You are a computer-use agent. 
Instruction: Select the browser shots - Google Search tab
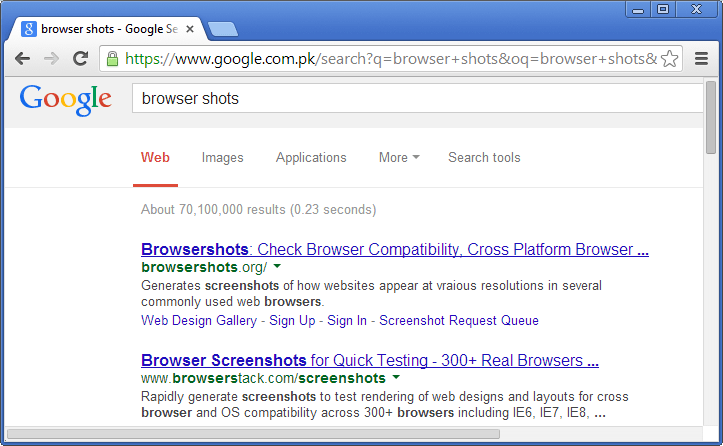pos(109,29)
